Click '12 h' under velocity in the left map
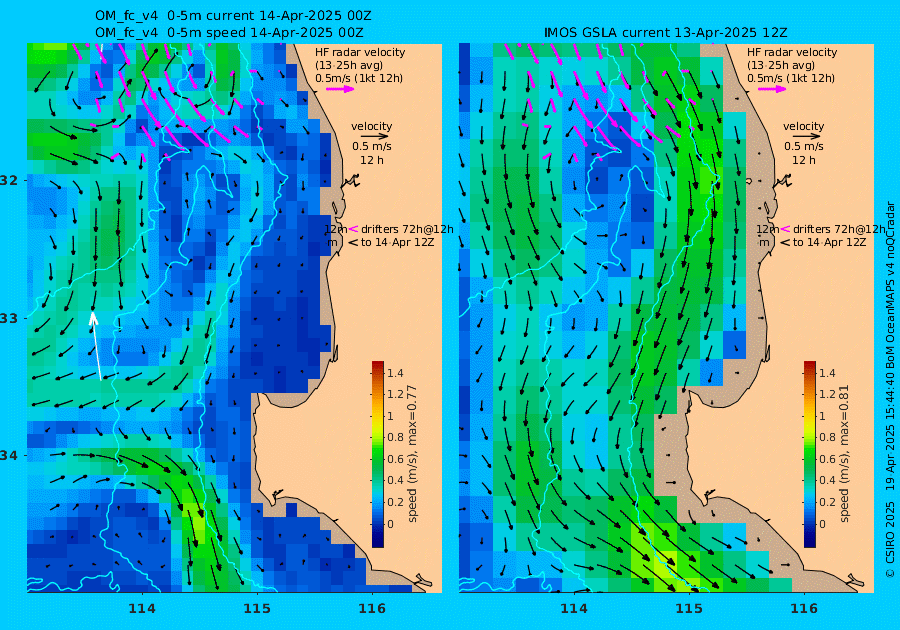 tap(372, 160)
